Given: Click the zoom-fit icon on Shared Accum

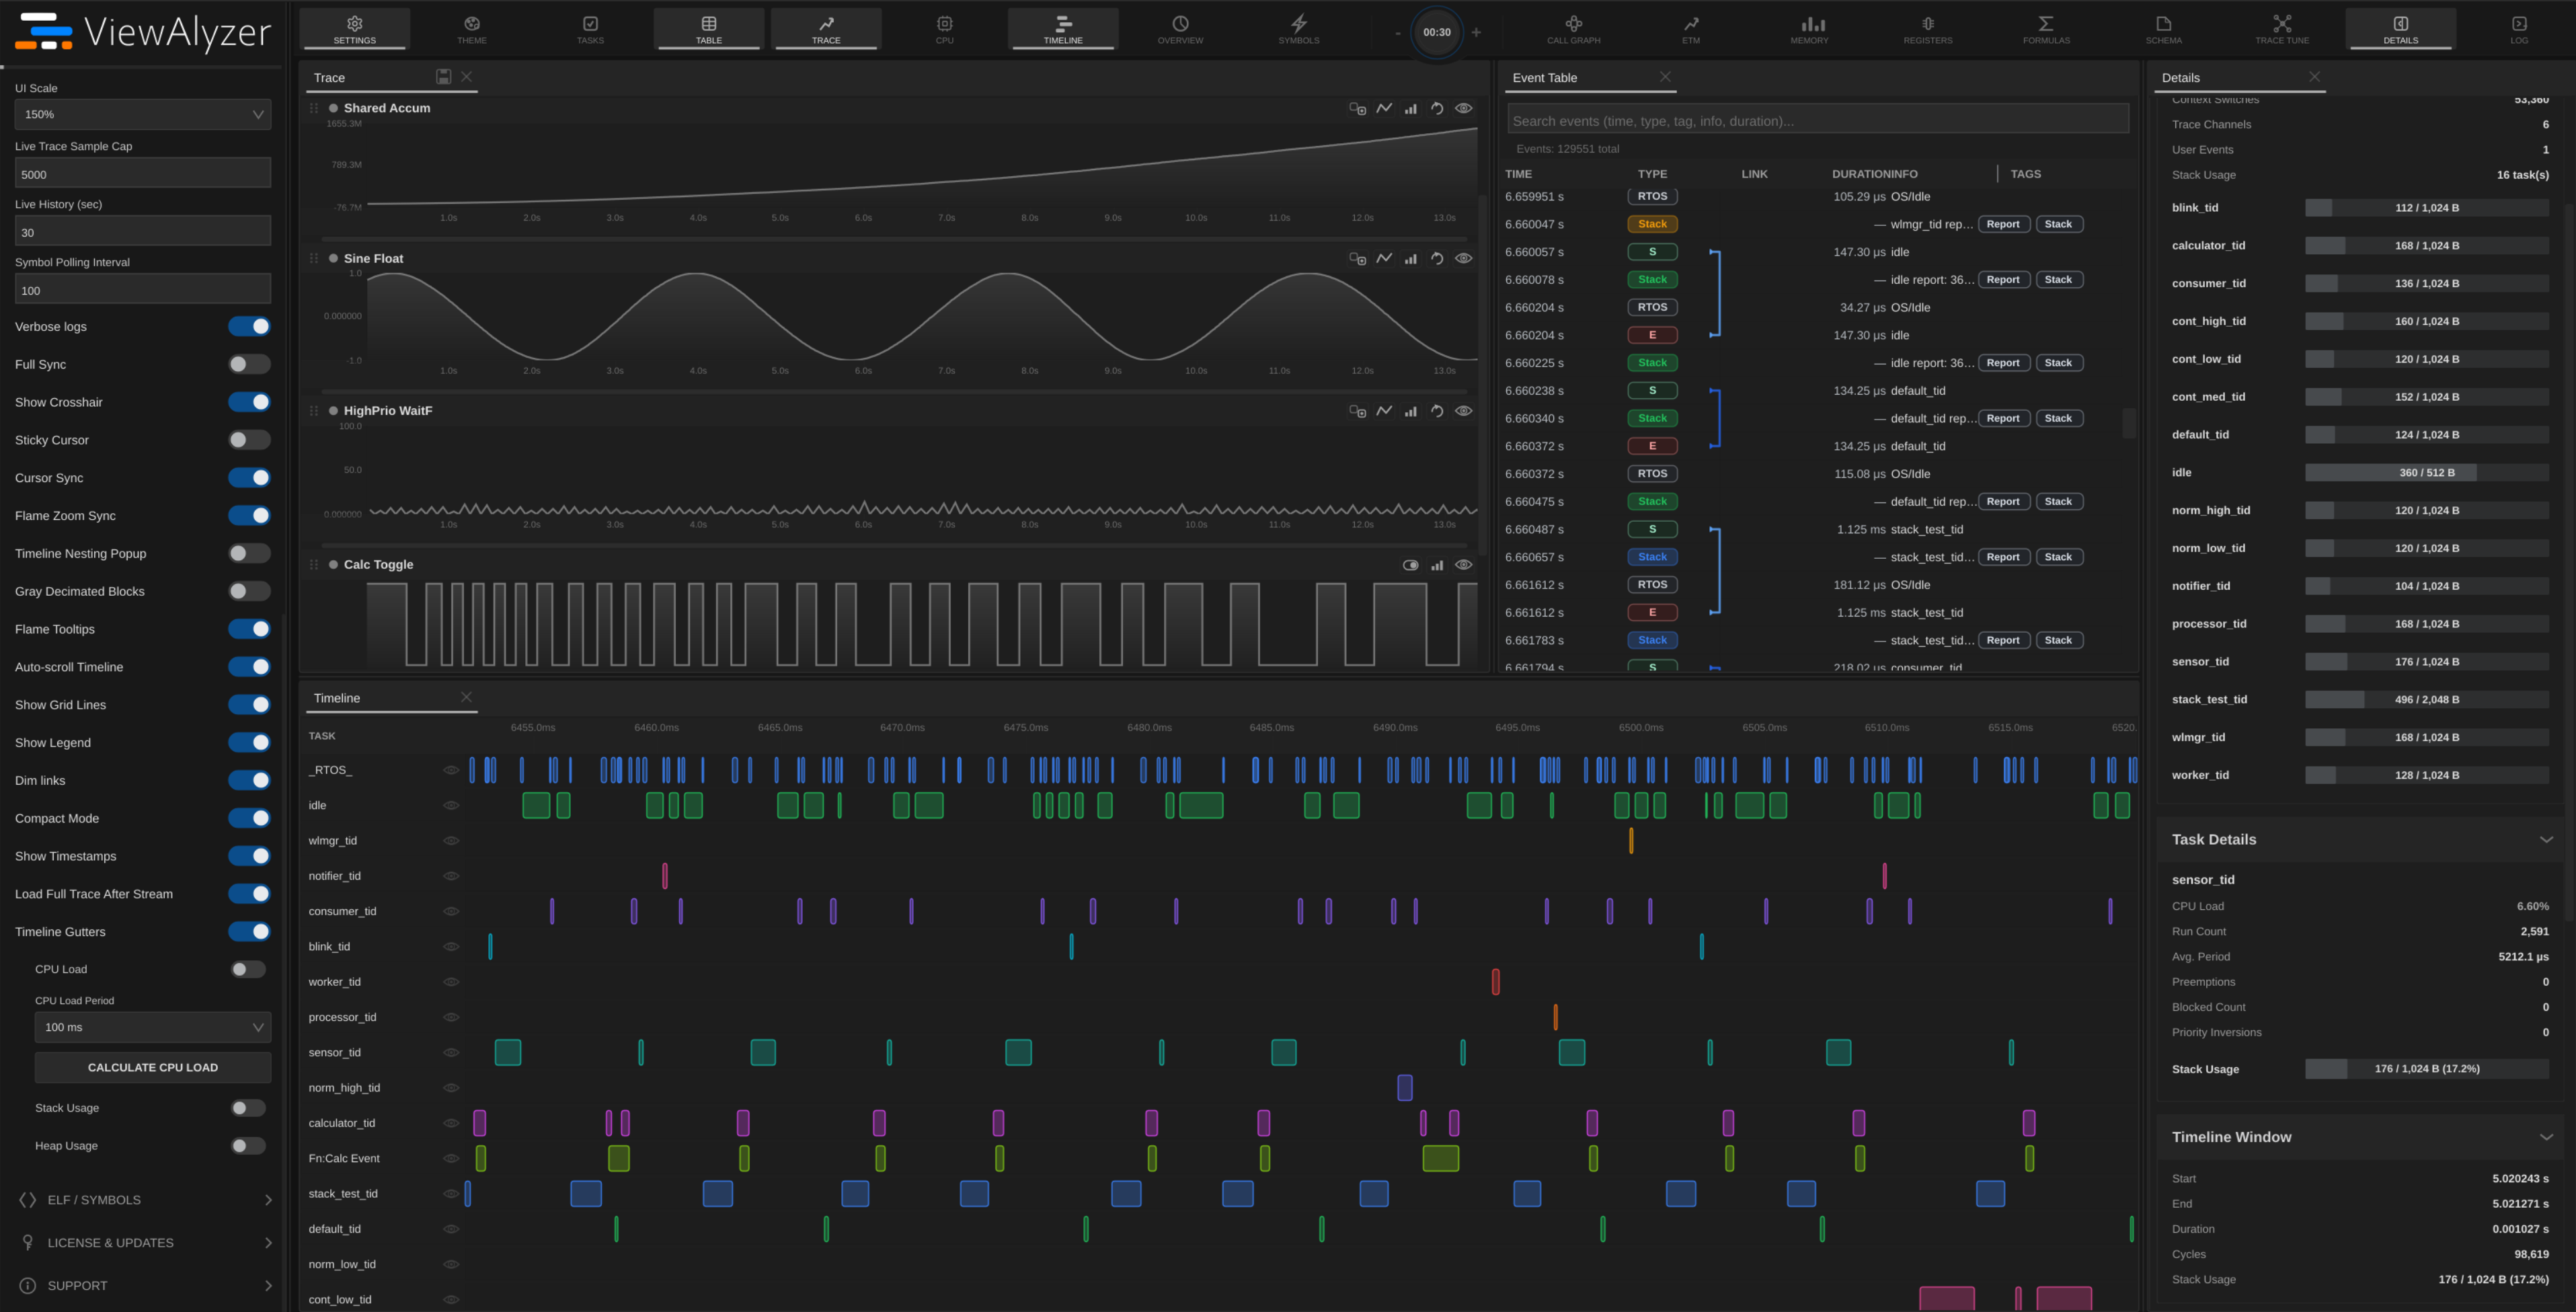Looking at the screenshot, I should pos(1357,108).
